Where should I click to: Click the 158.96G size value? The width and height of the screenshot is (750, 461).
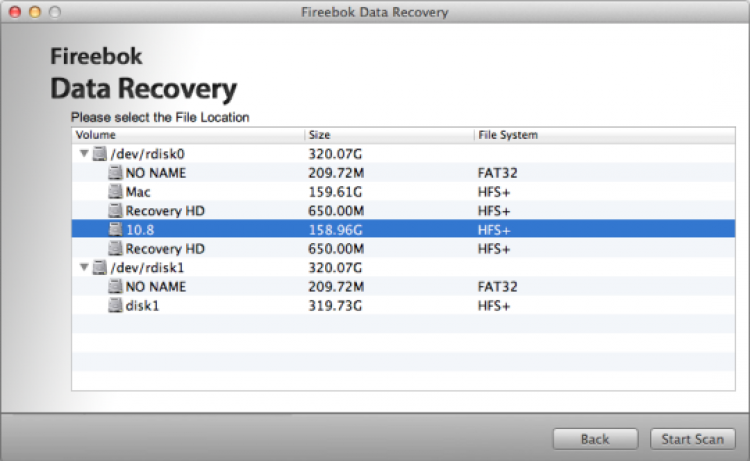point(335,230)
